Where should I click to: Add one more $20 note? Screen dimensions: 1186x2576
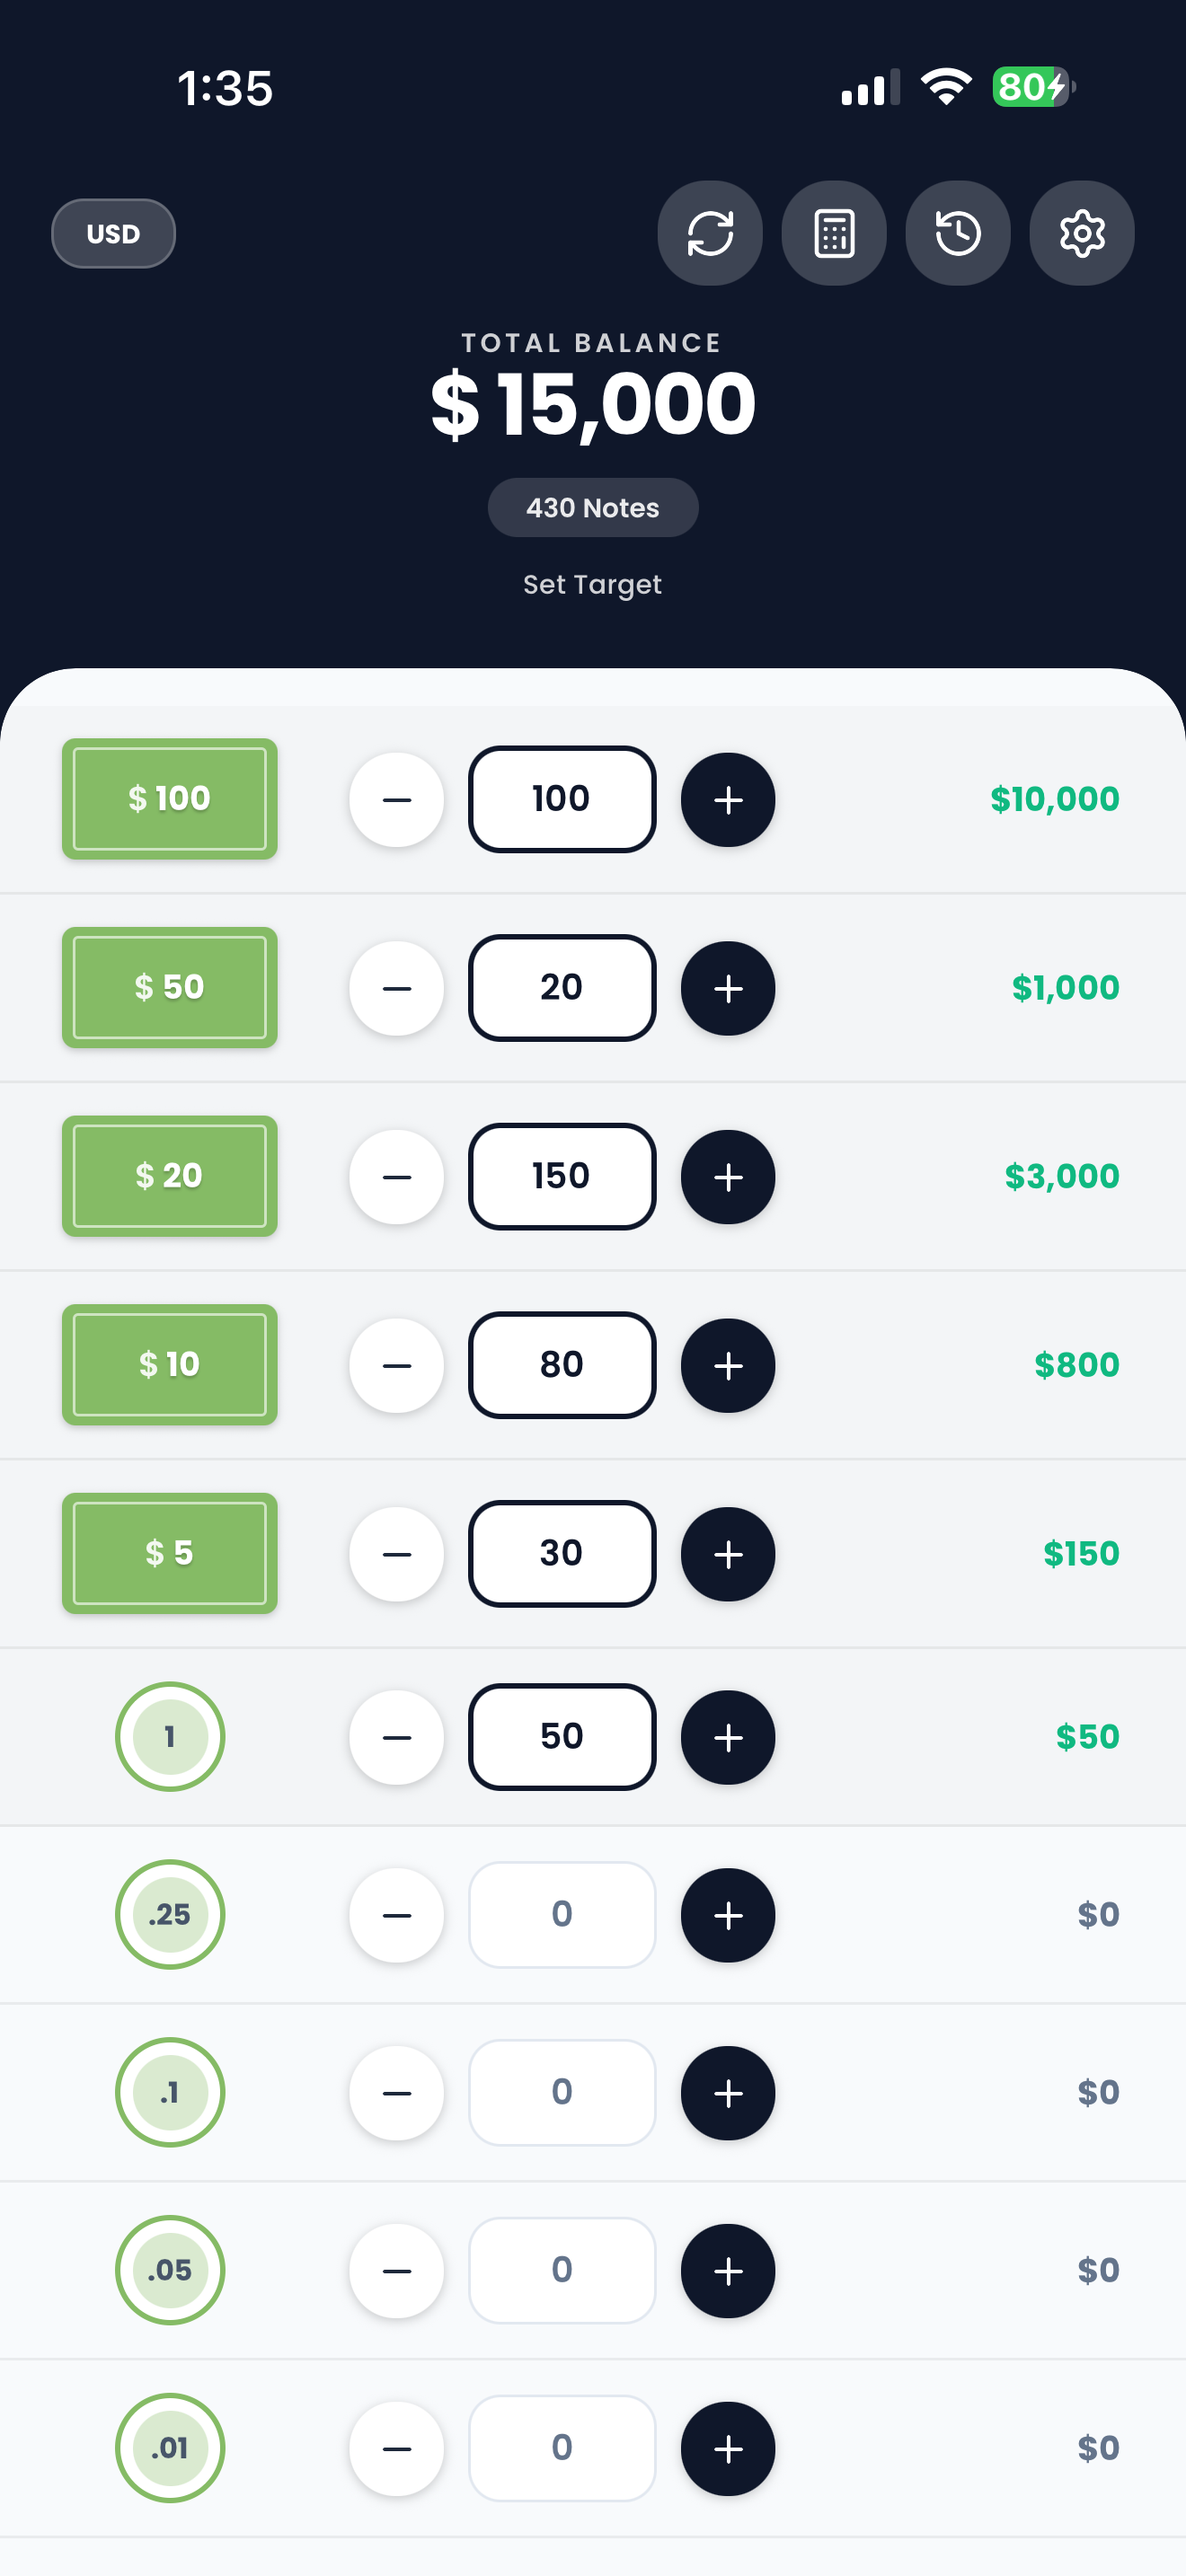click(728, 1176)
